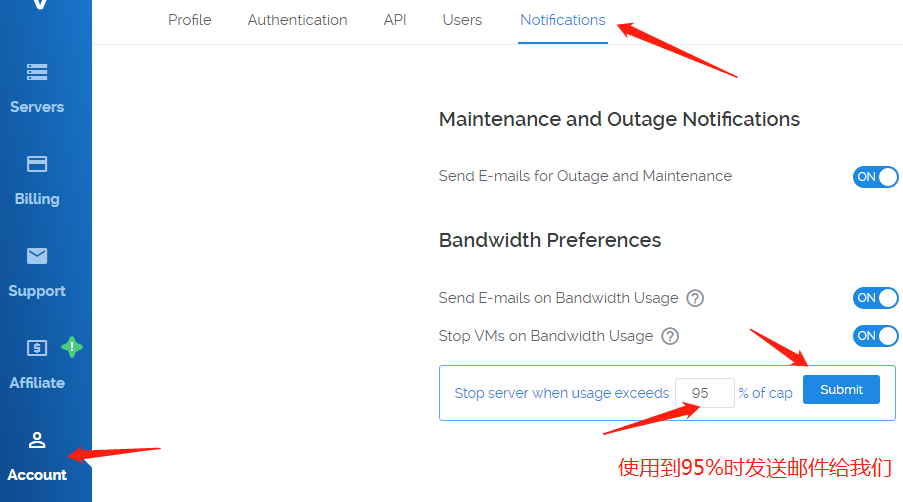
Task: Switch to the Authentication tab
Action: (x=297, y=20)
